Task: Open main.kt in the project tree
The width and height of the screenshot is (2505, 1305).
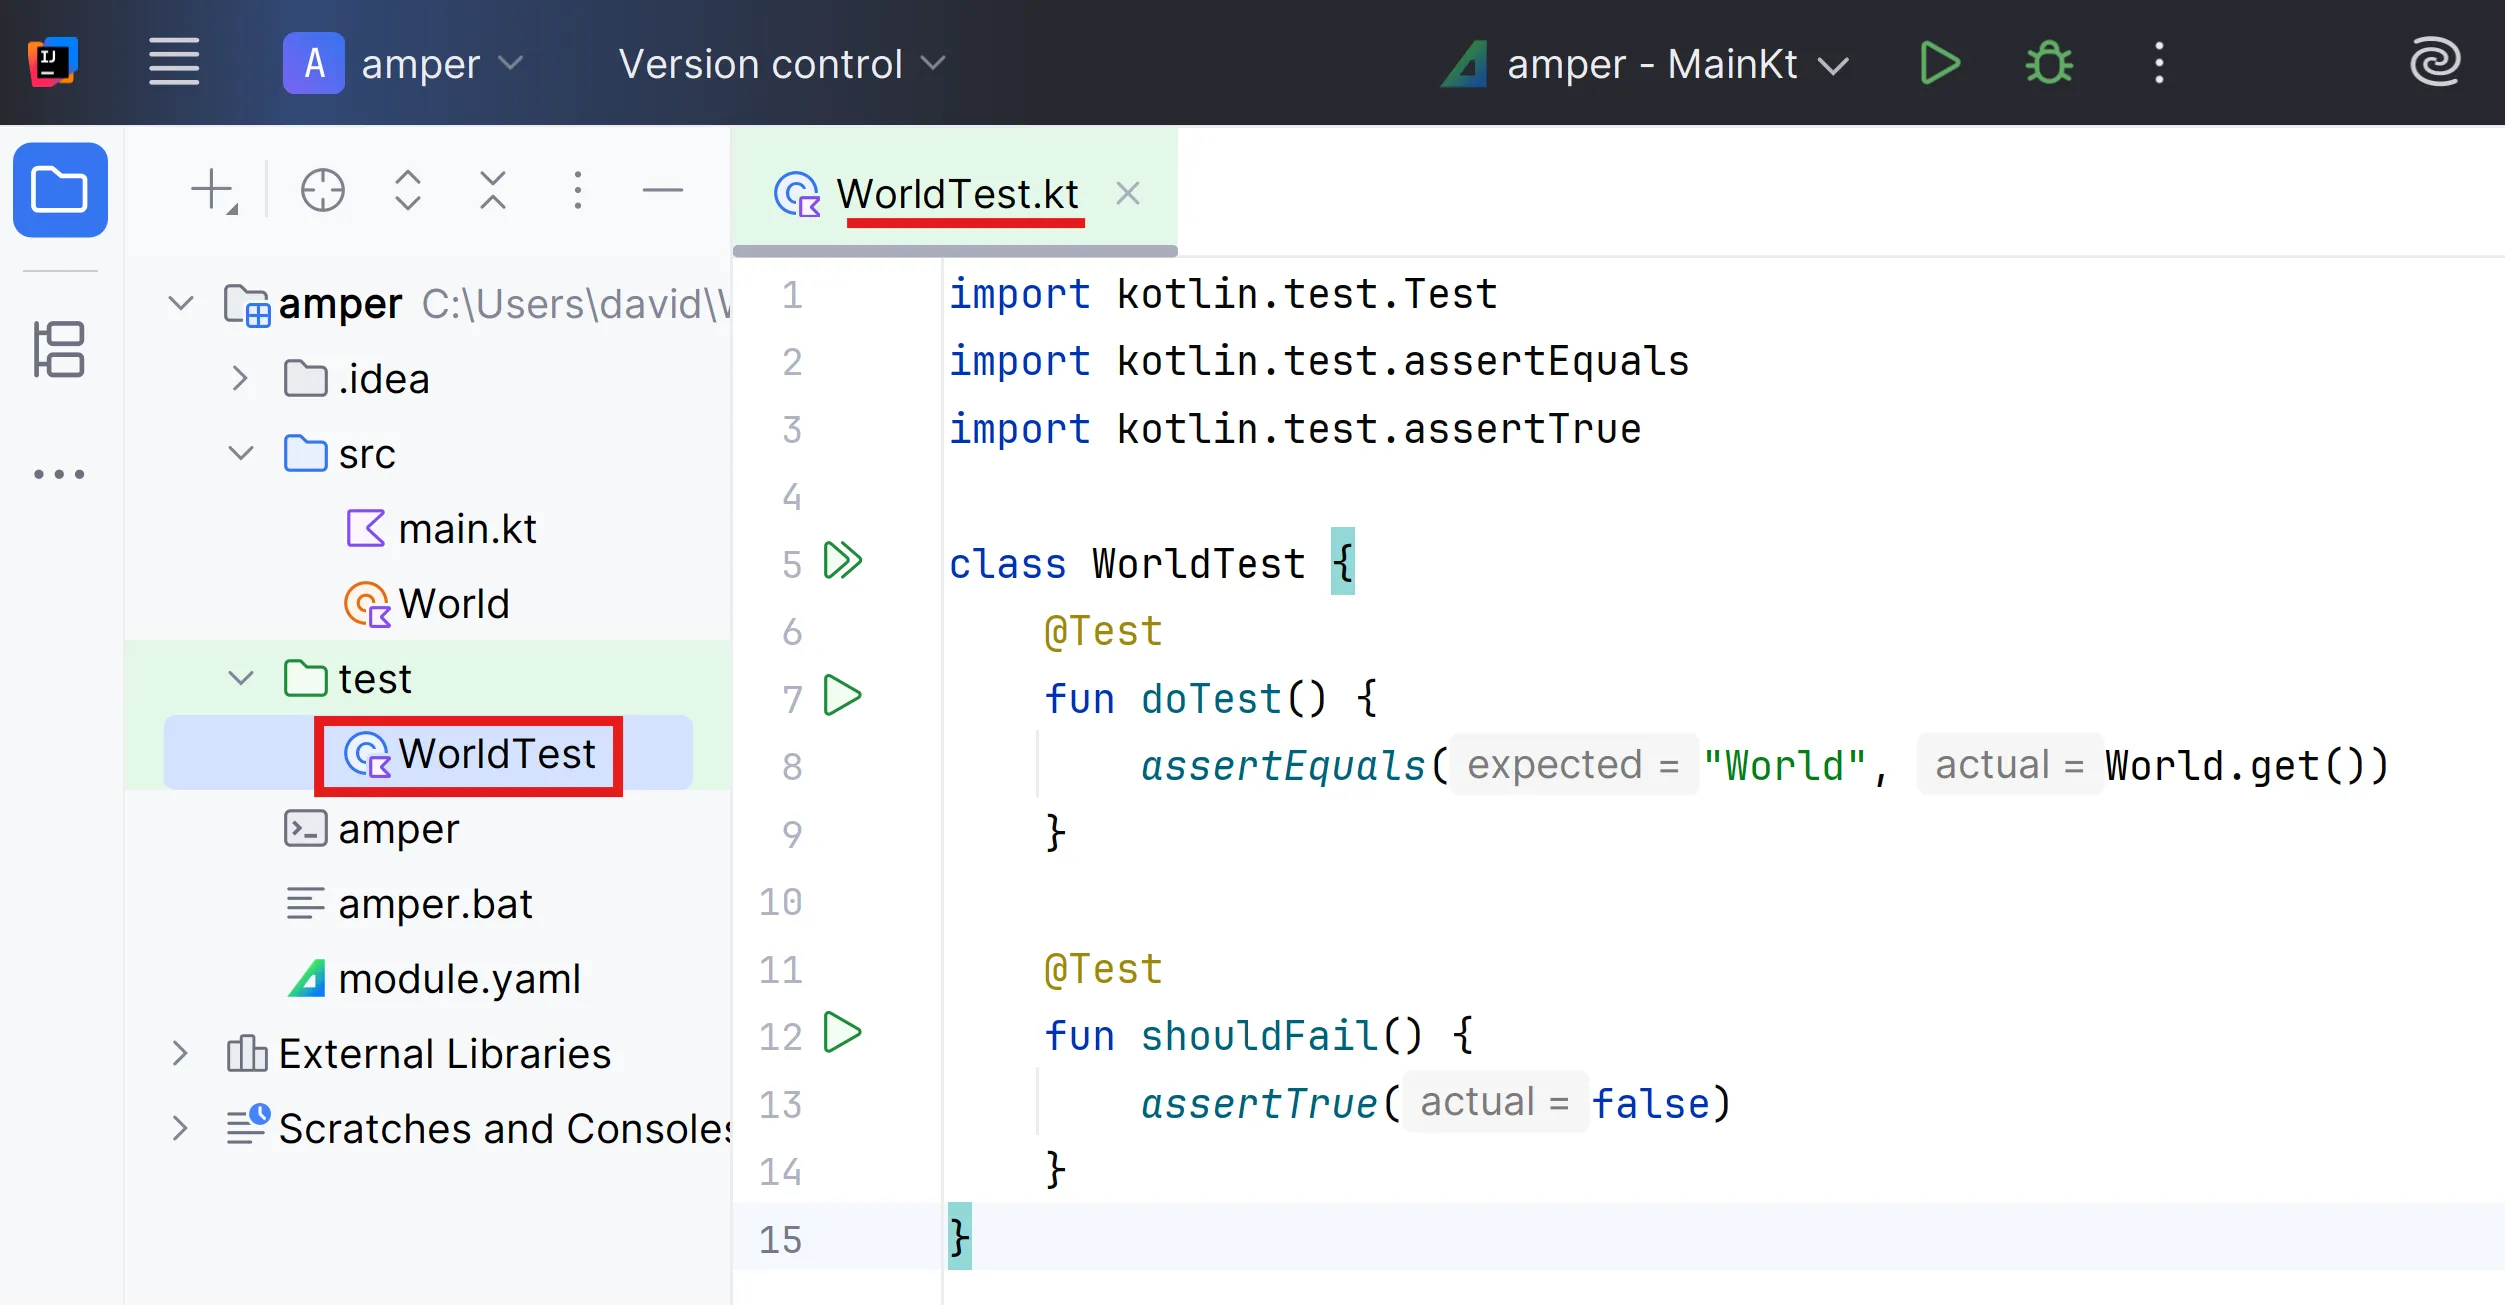Action: click(466, 529)
